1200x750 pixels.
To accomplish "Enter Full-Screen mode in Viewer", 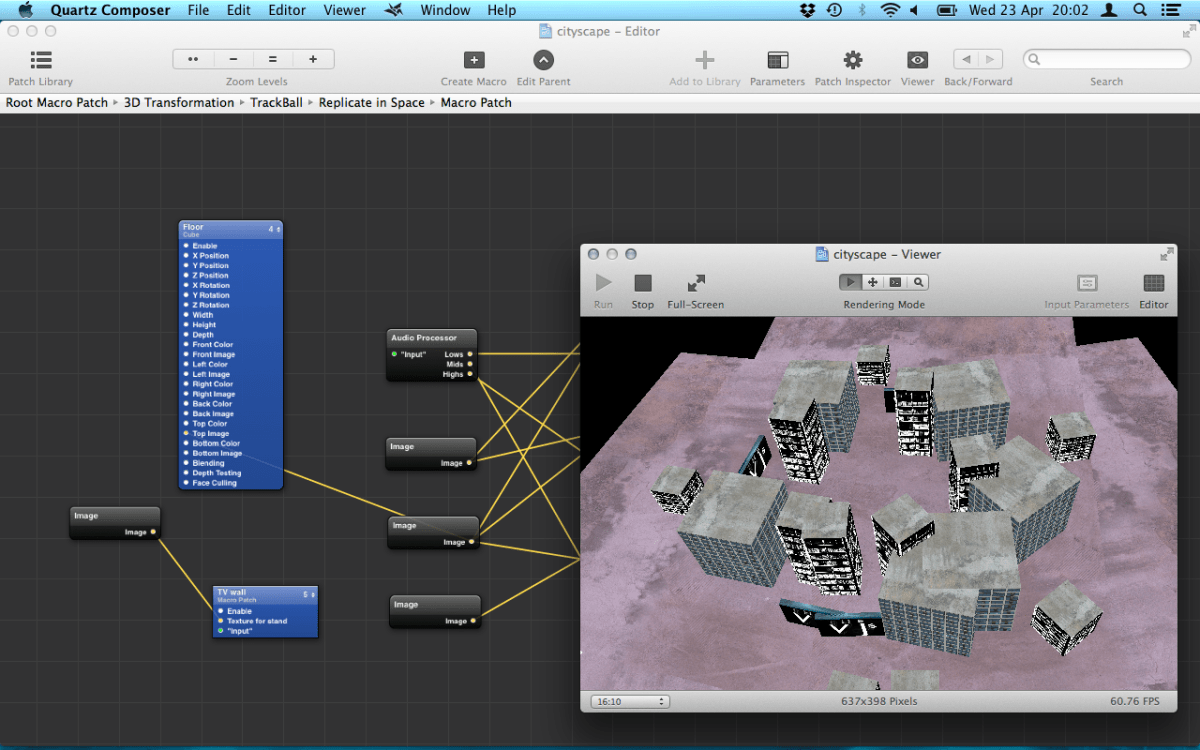I will 696,284.
